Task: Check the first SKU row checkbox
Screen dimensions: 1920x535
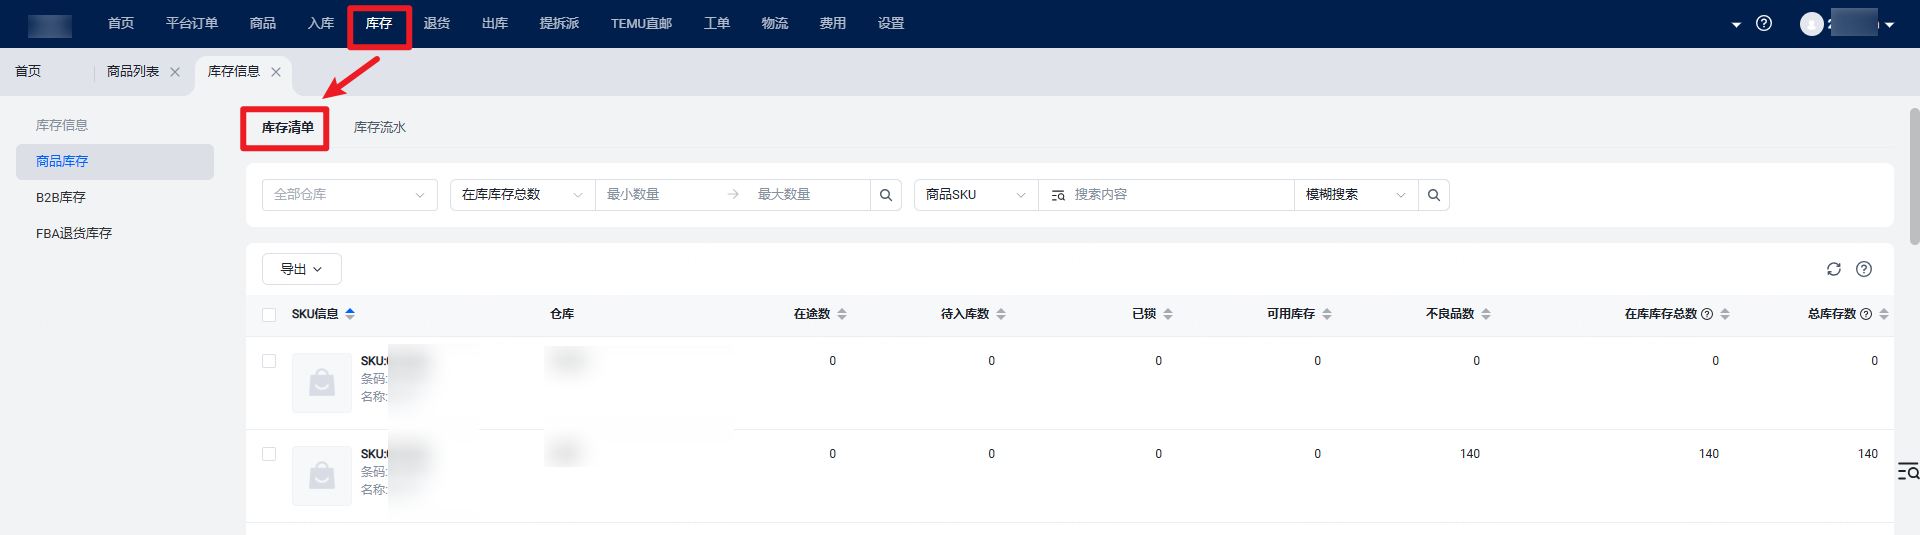Action: tap(269, 361)
